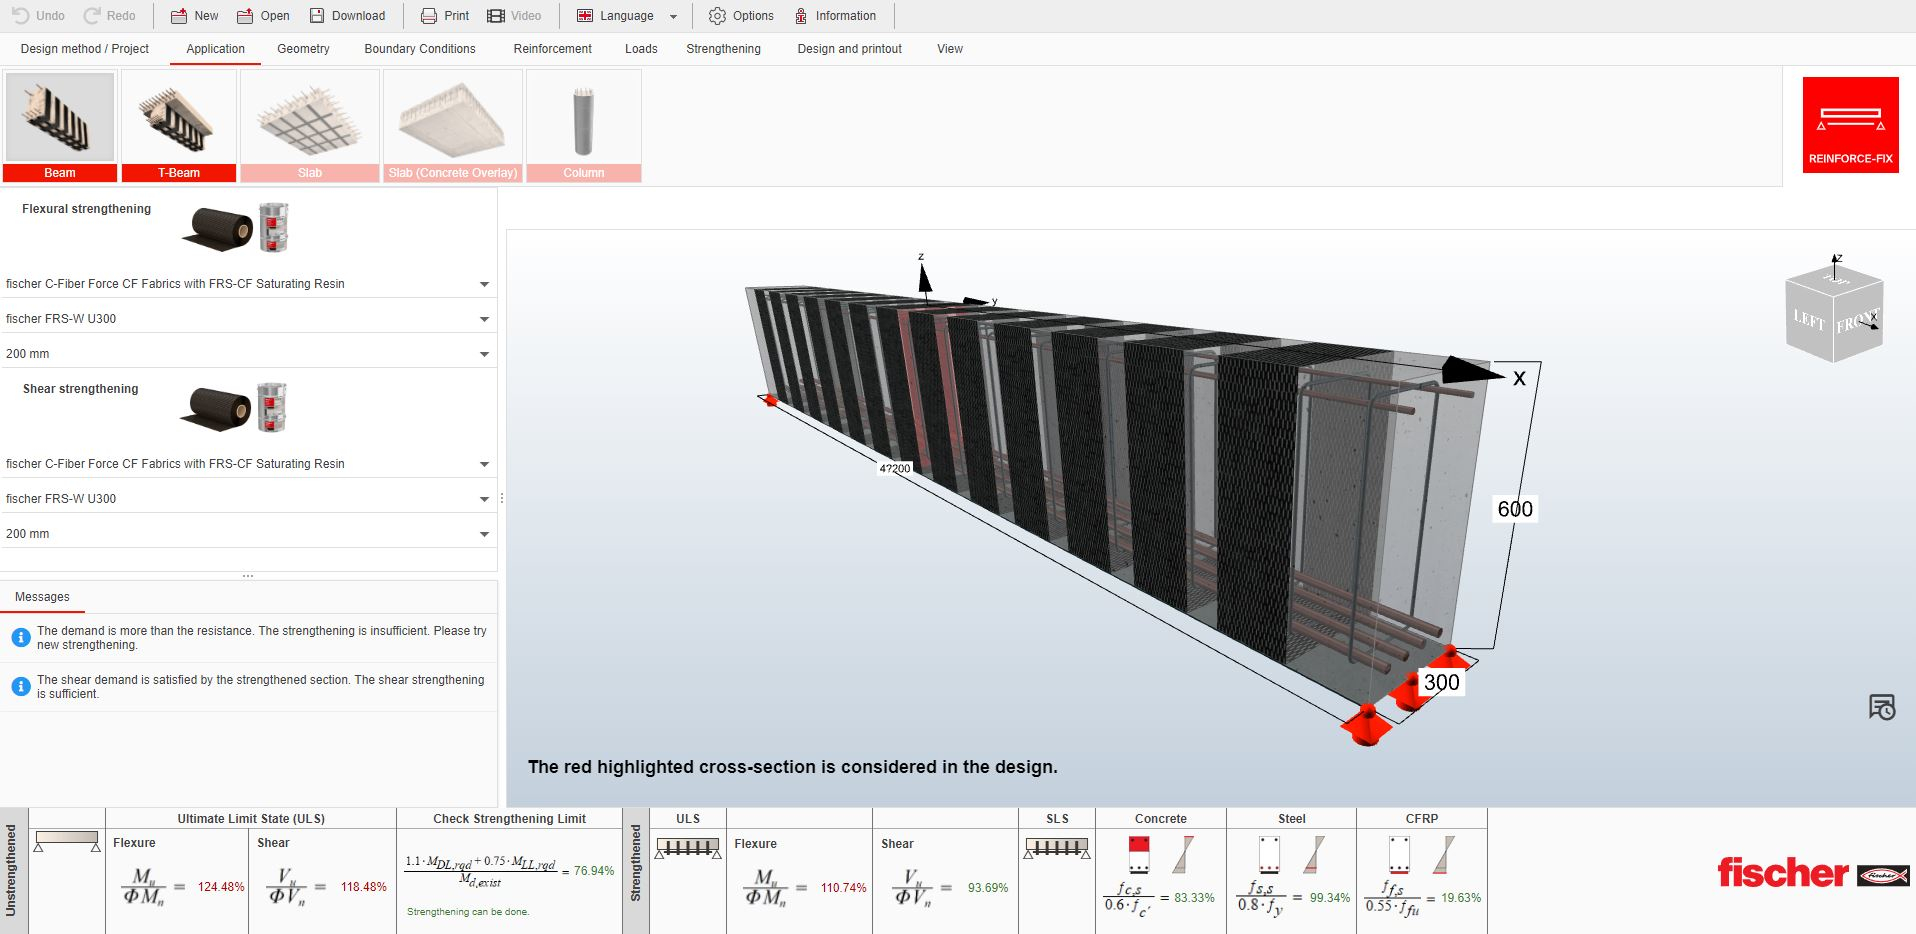This screenshot has height=934, width=1916.
Task: Click strengthening limit value 76.94%
Action: tap(594, 871)
